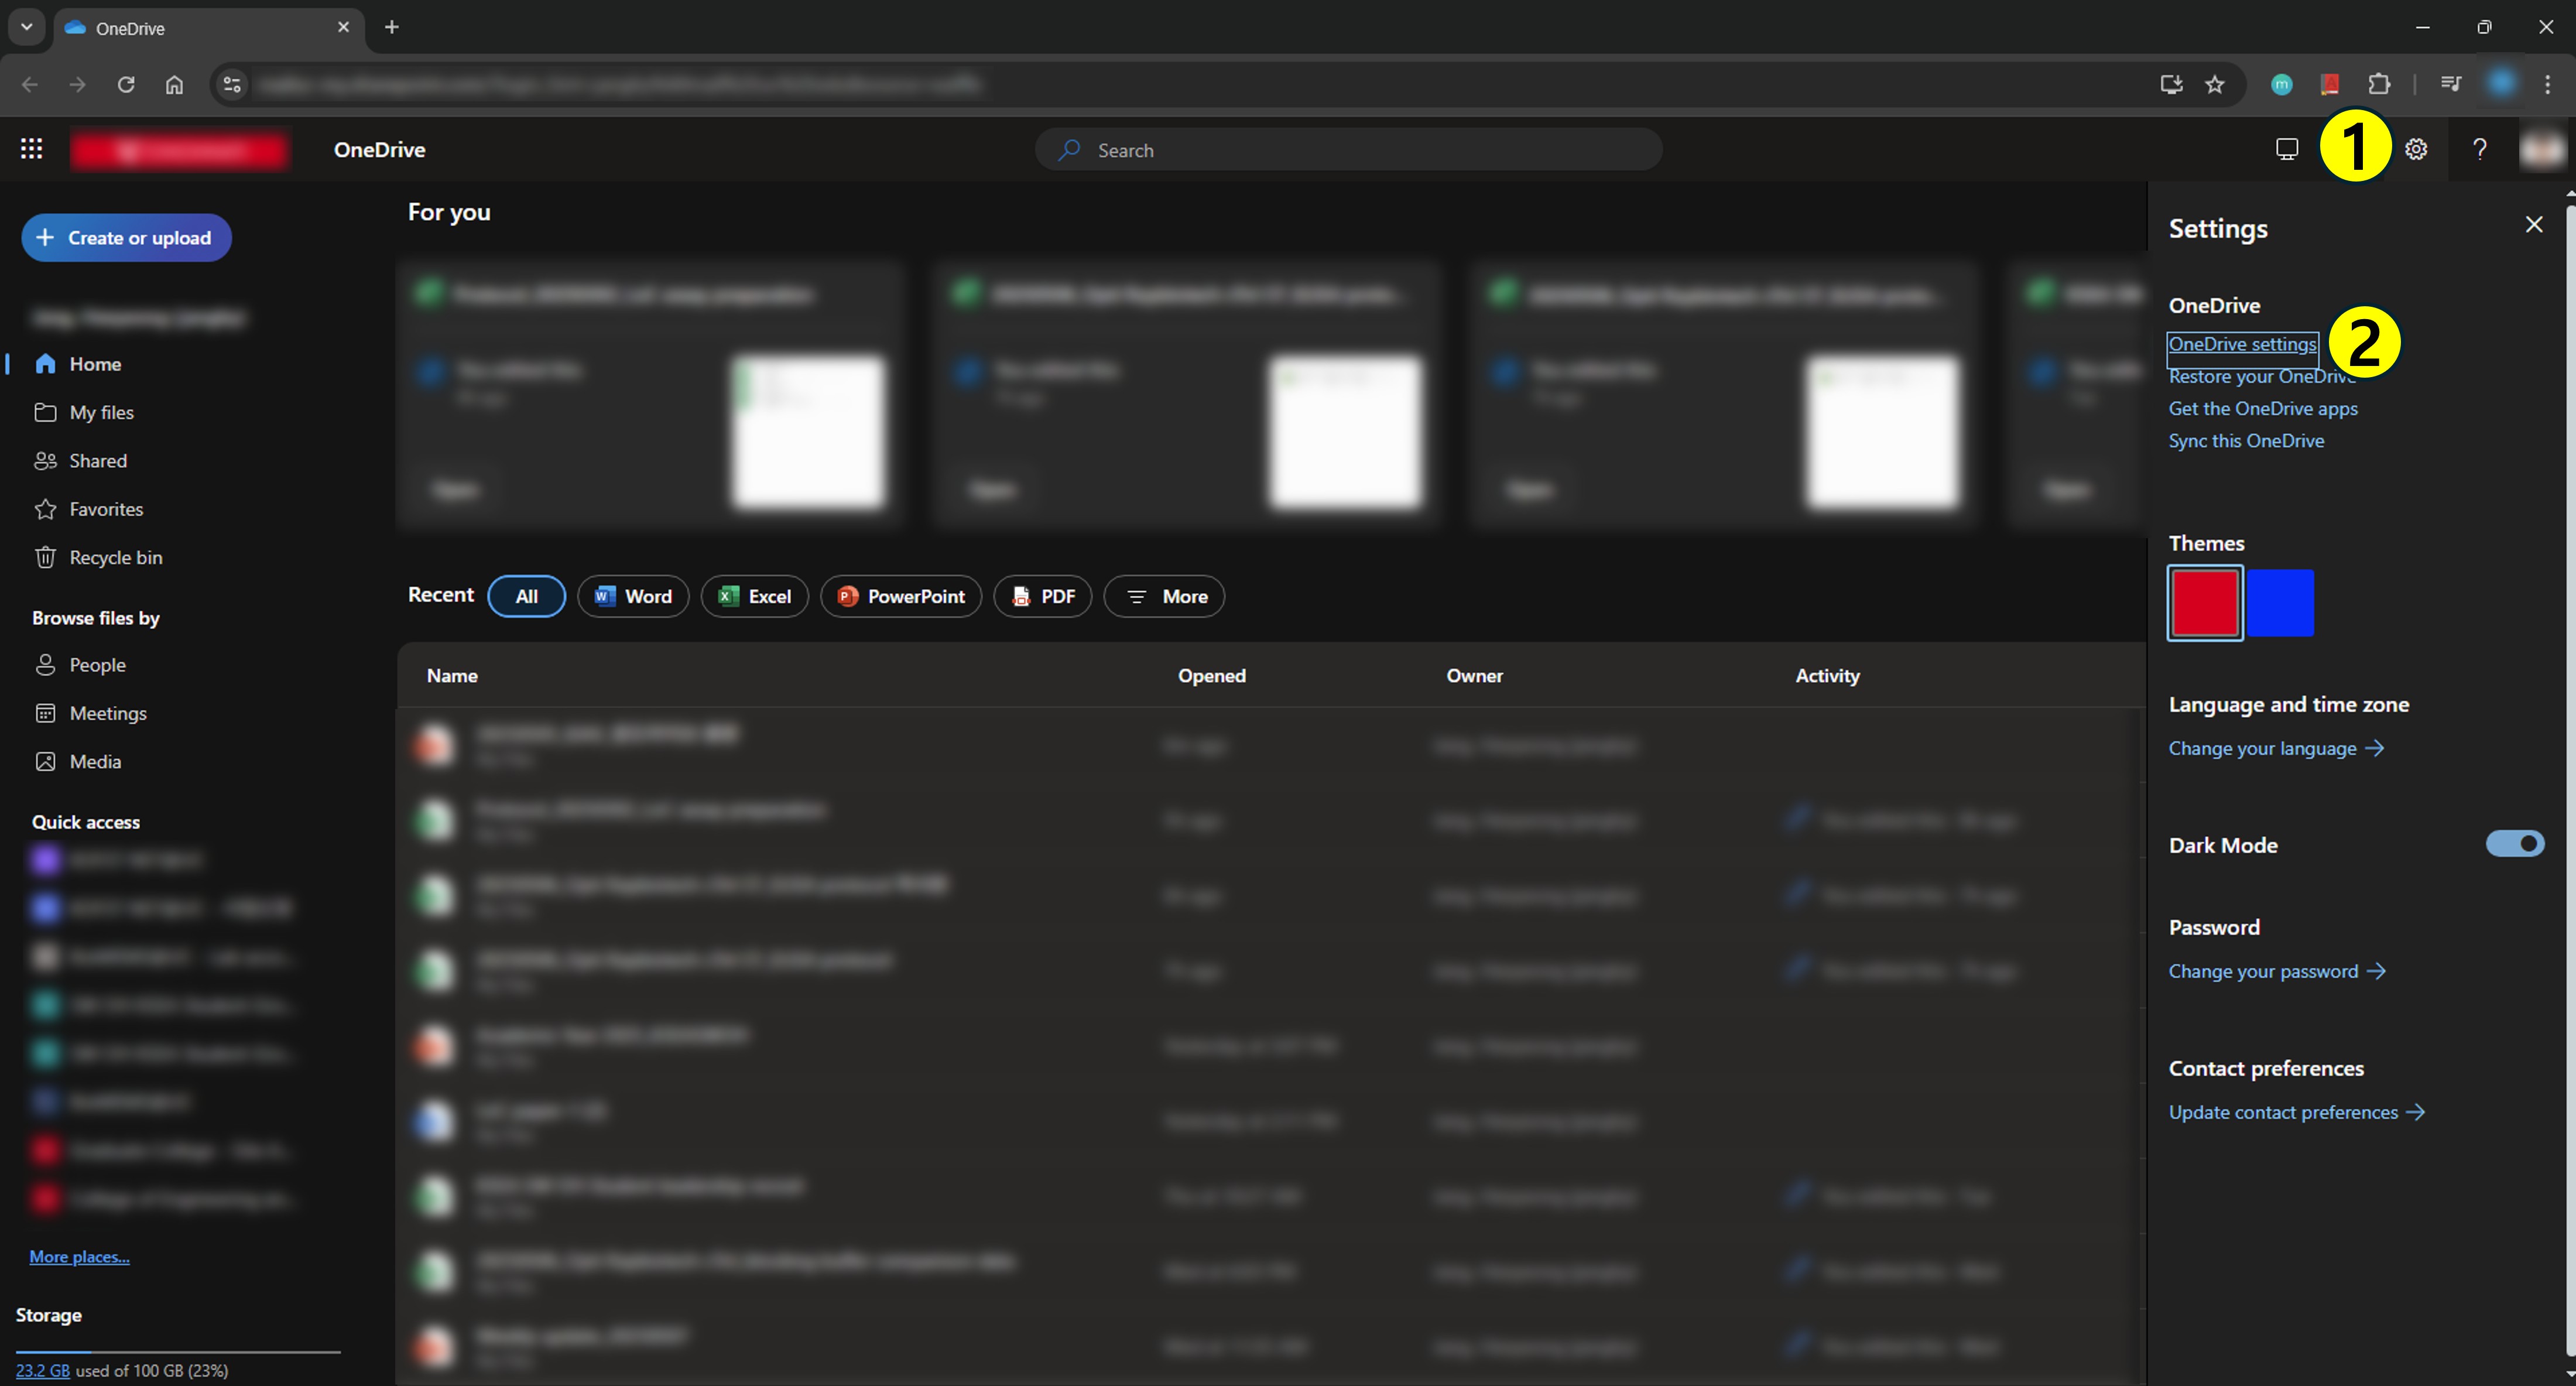Click the OneDrive settings link
Image resolution: width=2576 pixels, height=1386 pixels.
click(x=2242, y=344)
